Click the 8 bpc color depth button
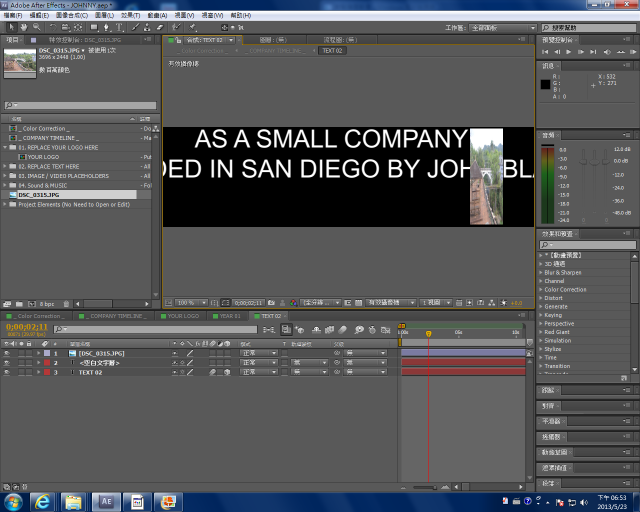 click(x=47, y=304)
